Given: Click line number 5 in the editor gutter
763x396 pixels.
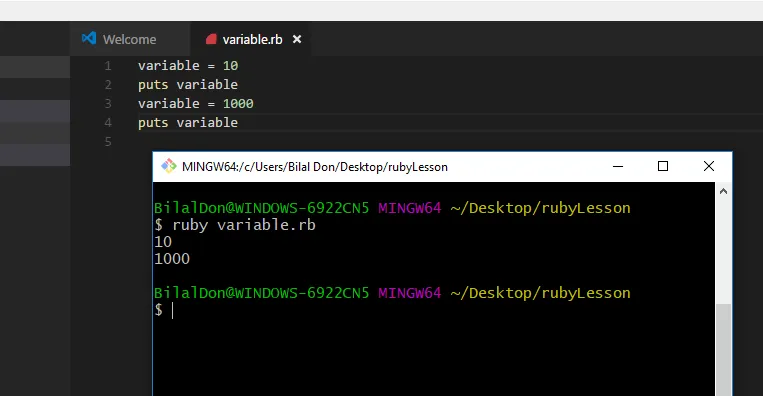Looking at the screenshot, I should click(108, 142).
